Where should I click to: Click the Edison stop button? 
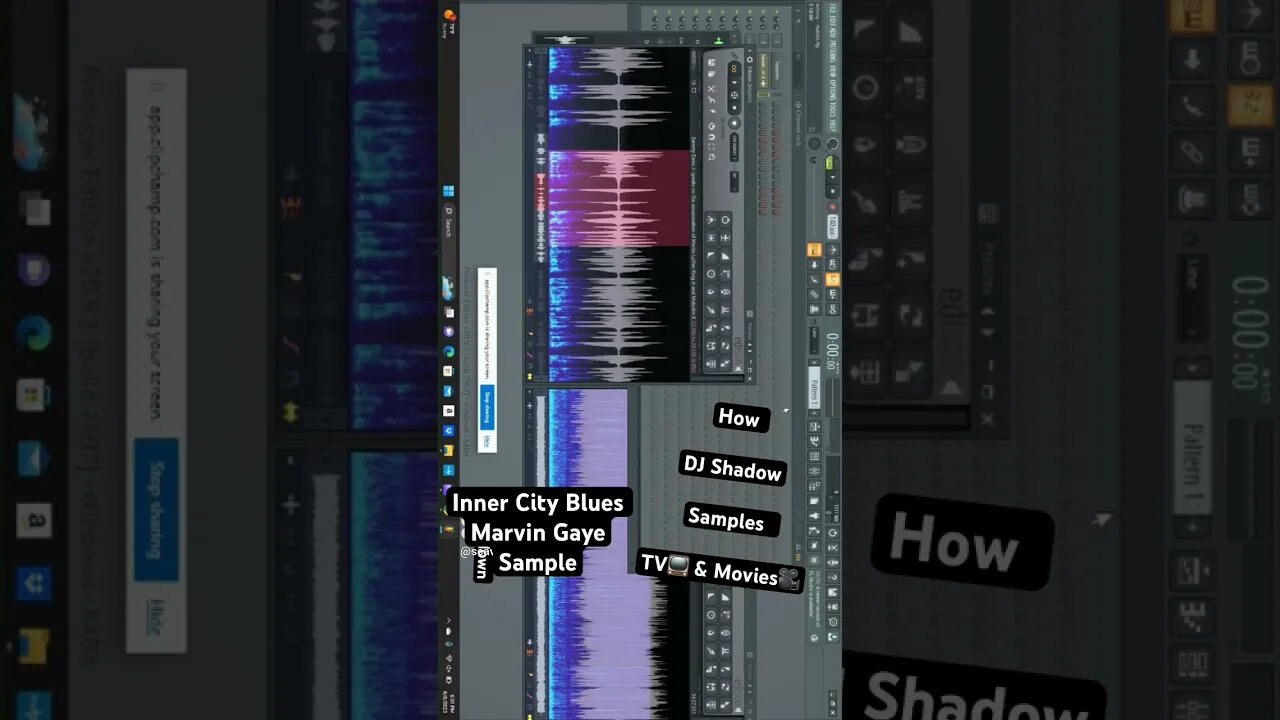[734, 108]
